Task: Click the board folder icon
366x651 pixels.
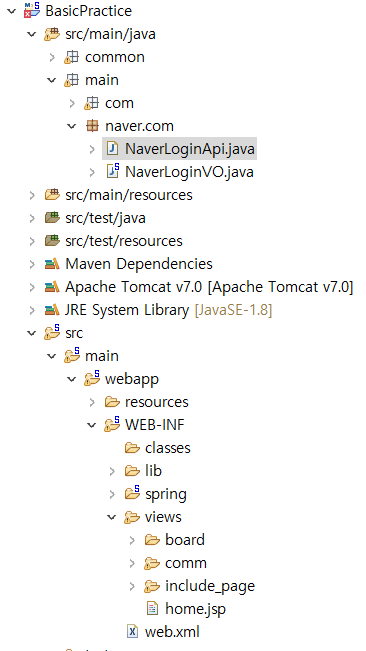Action: coord(152,540)
